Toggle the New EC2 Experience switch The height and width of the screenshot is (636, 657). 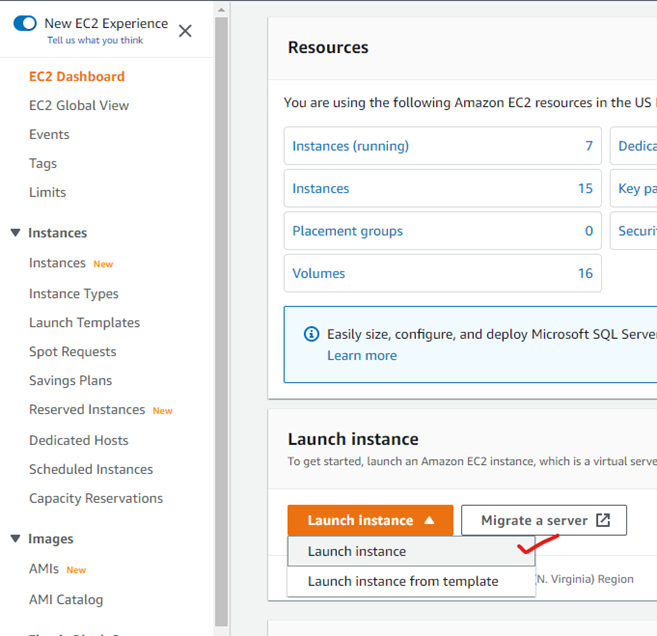pyautogui.click(x=25, y=23)
